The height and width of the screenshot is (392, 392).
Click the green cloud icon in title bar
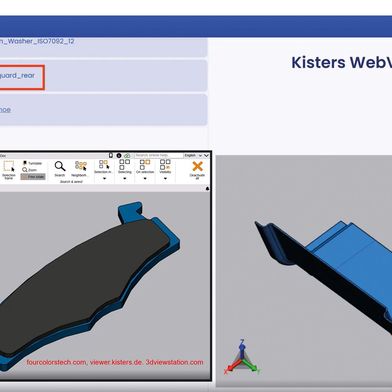point(127,156)
